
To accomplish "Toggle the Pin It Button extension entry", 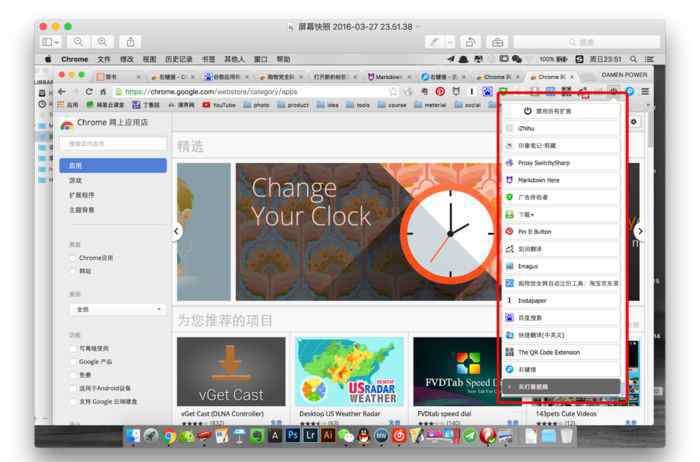I will (x=561, y=232).
